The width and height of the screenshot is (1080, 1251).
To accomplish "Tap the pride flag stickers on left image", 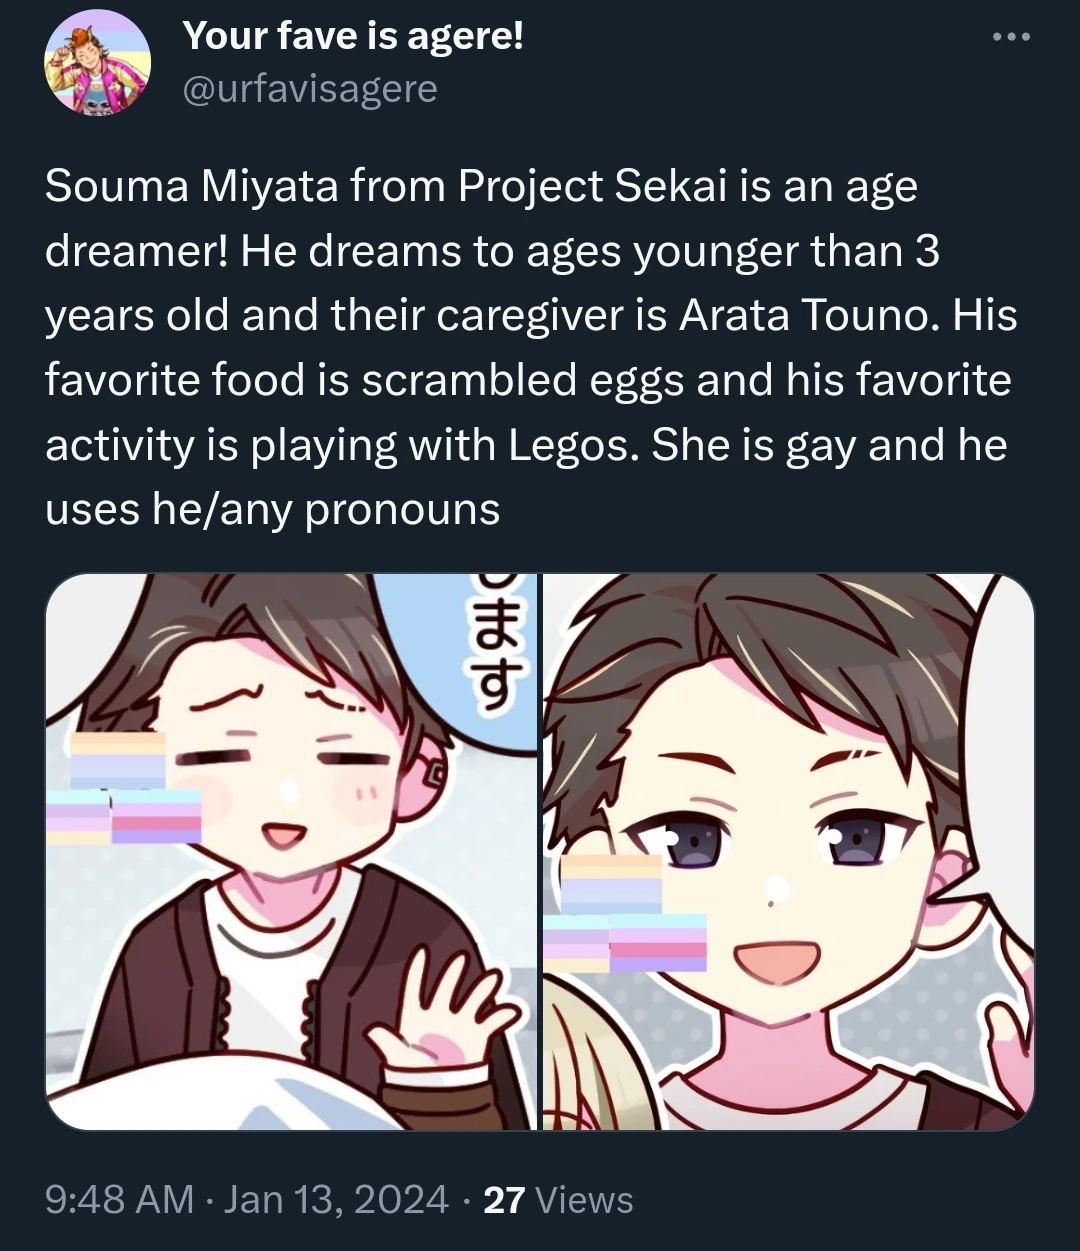I will [x=124, y=788].
